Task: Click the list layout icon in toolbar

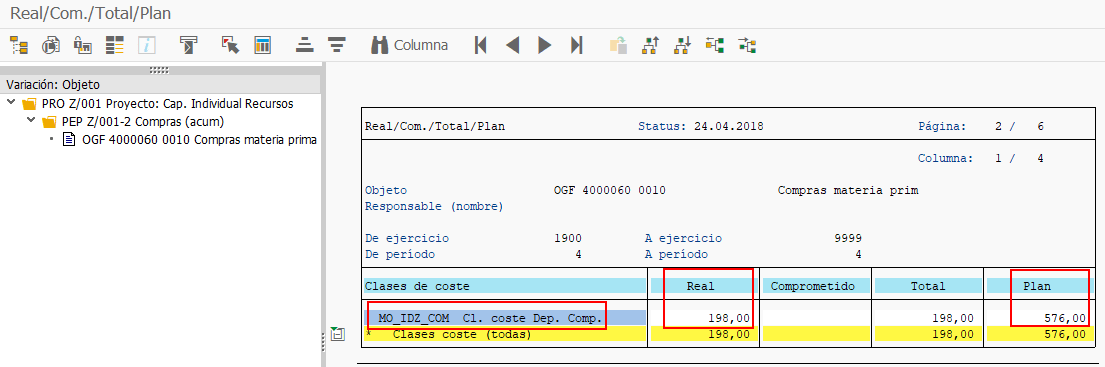Action: click(115, 46)
